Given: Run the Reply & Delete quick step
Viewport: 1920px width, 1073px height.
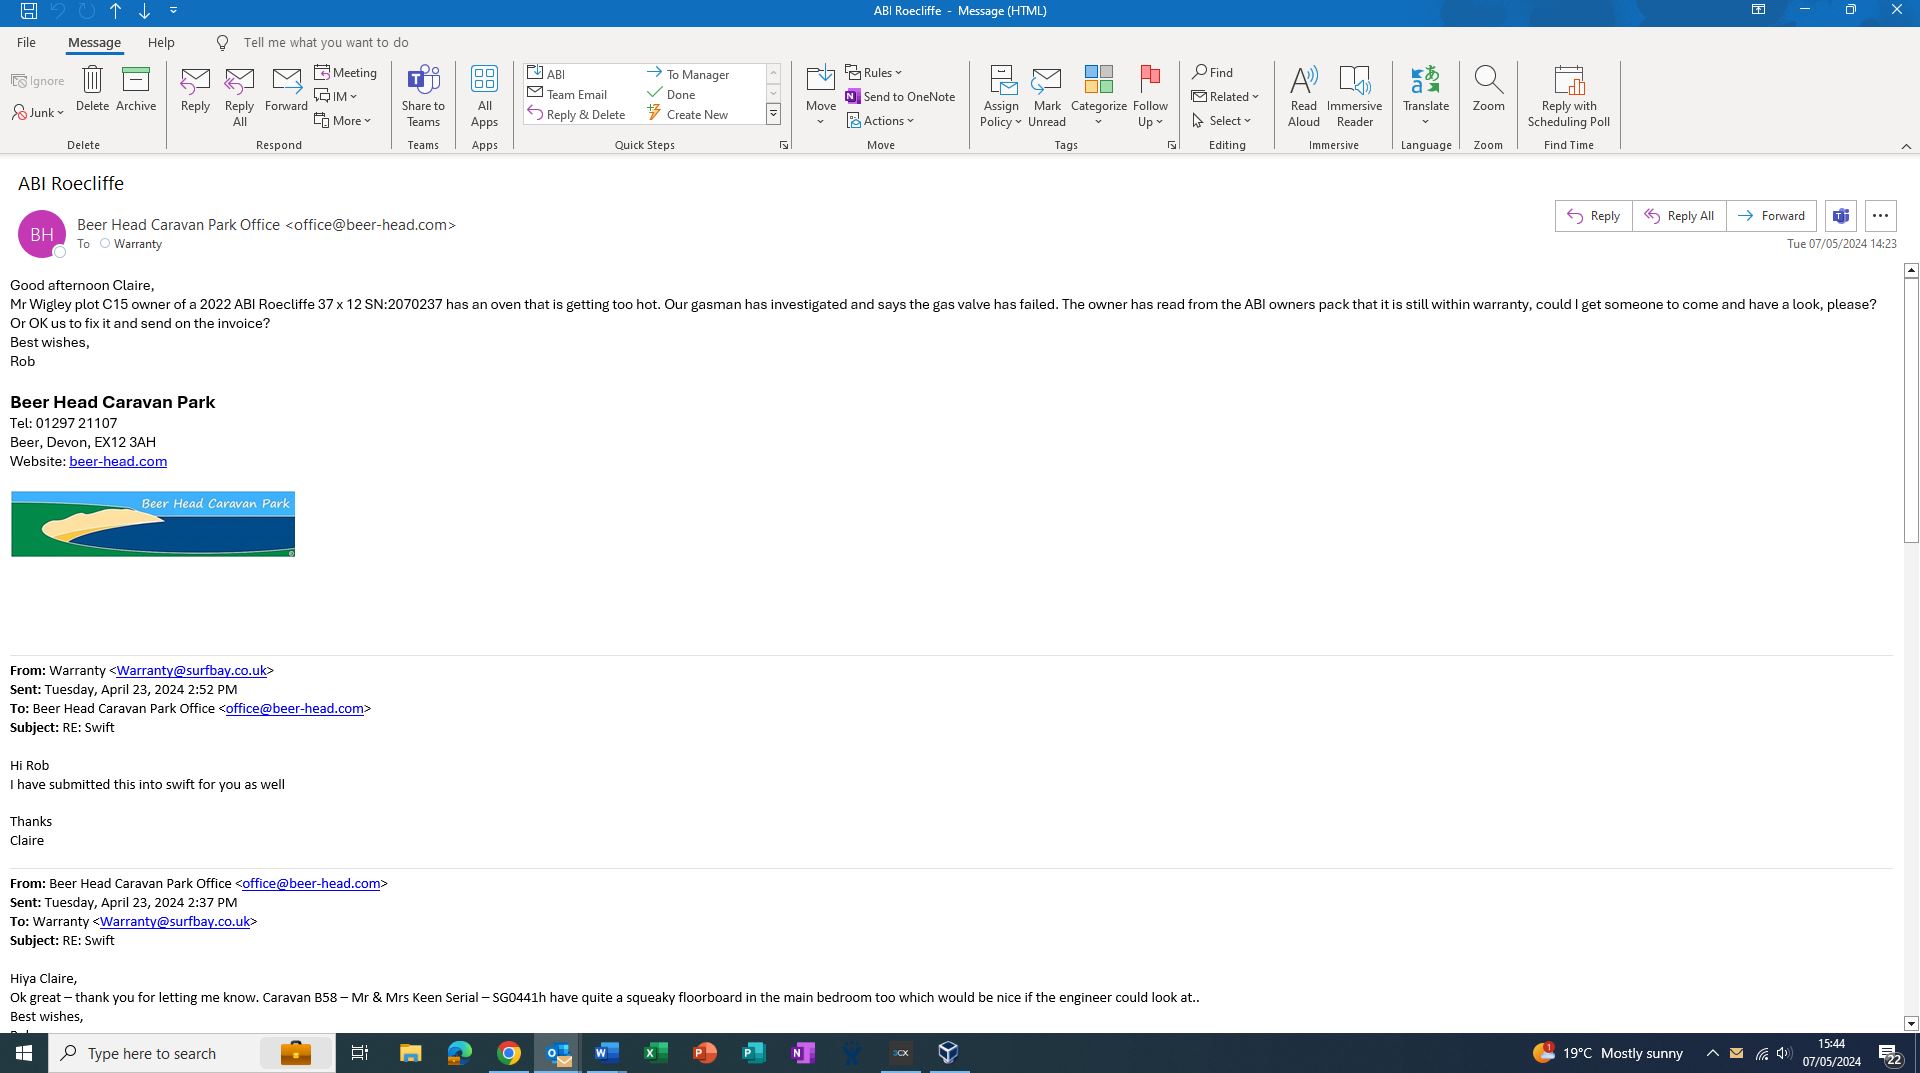Looking at the screenshot, I should [x=576, y=115].
